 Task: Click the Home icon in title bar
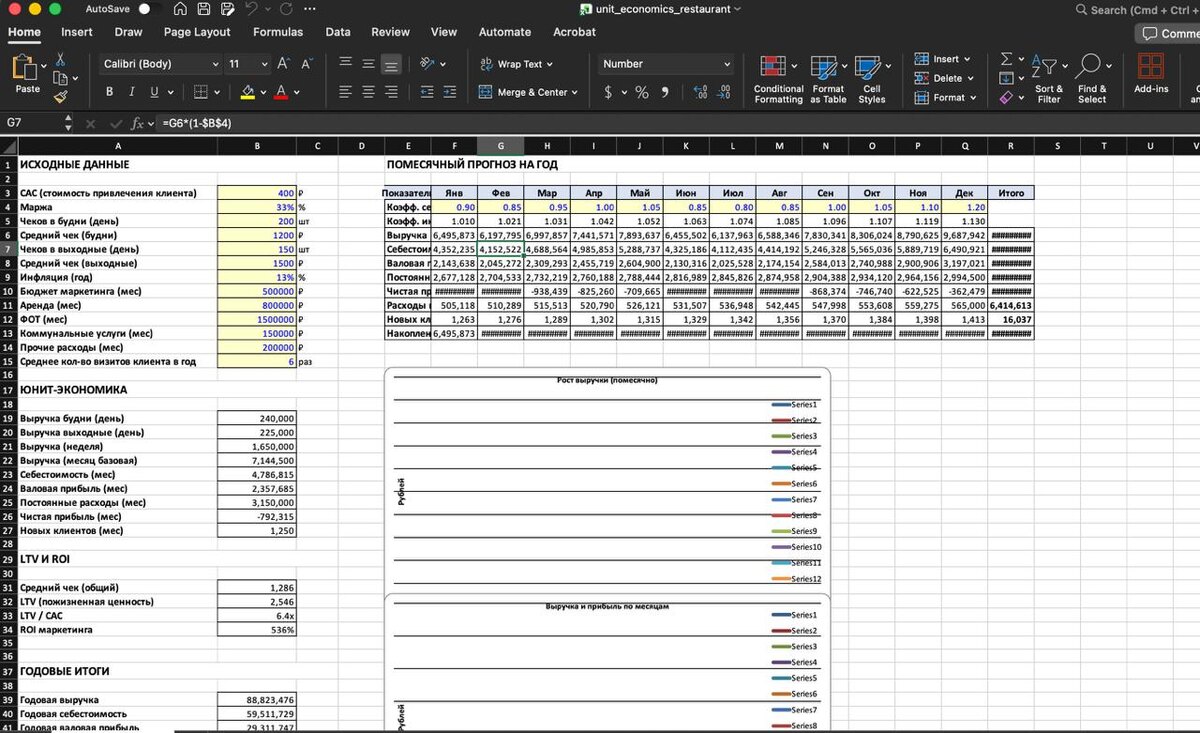(180, 9)
